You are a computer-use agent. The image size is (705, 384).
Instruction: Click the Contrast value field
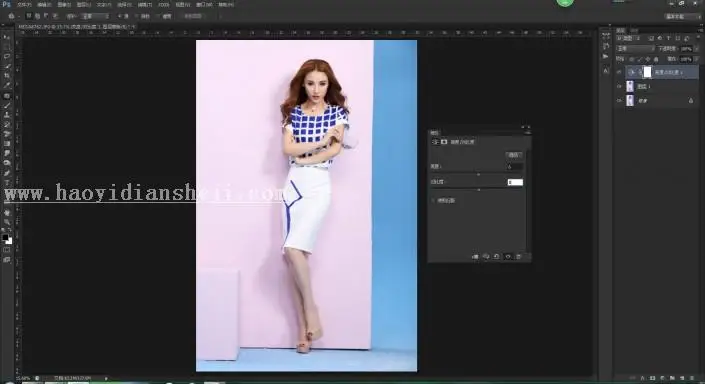[x=515, y=182]
